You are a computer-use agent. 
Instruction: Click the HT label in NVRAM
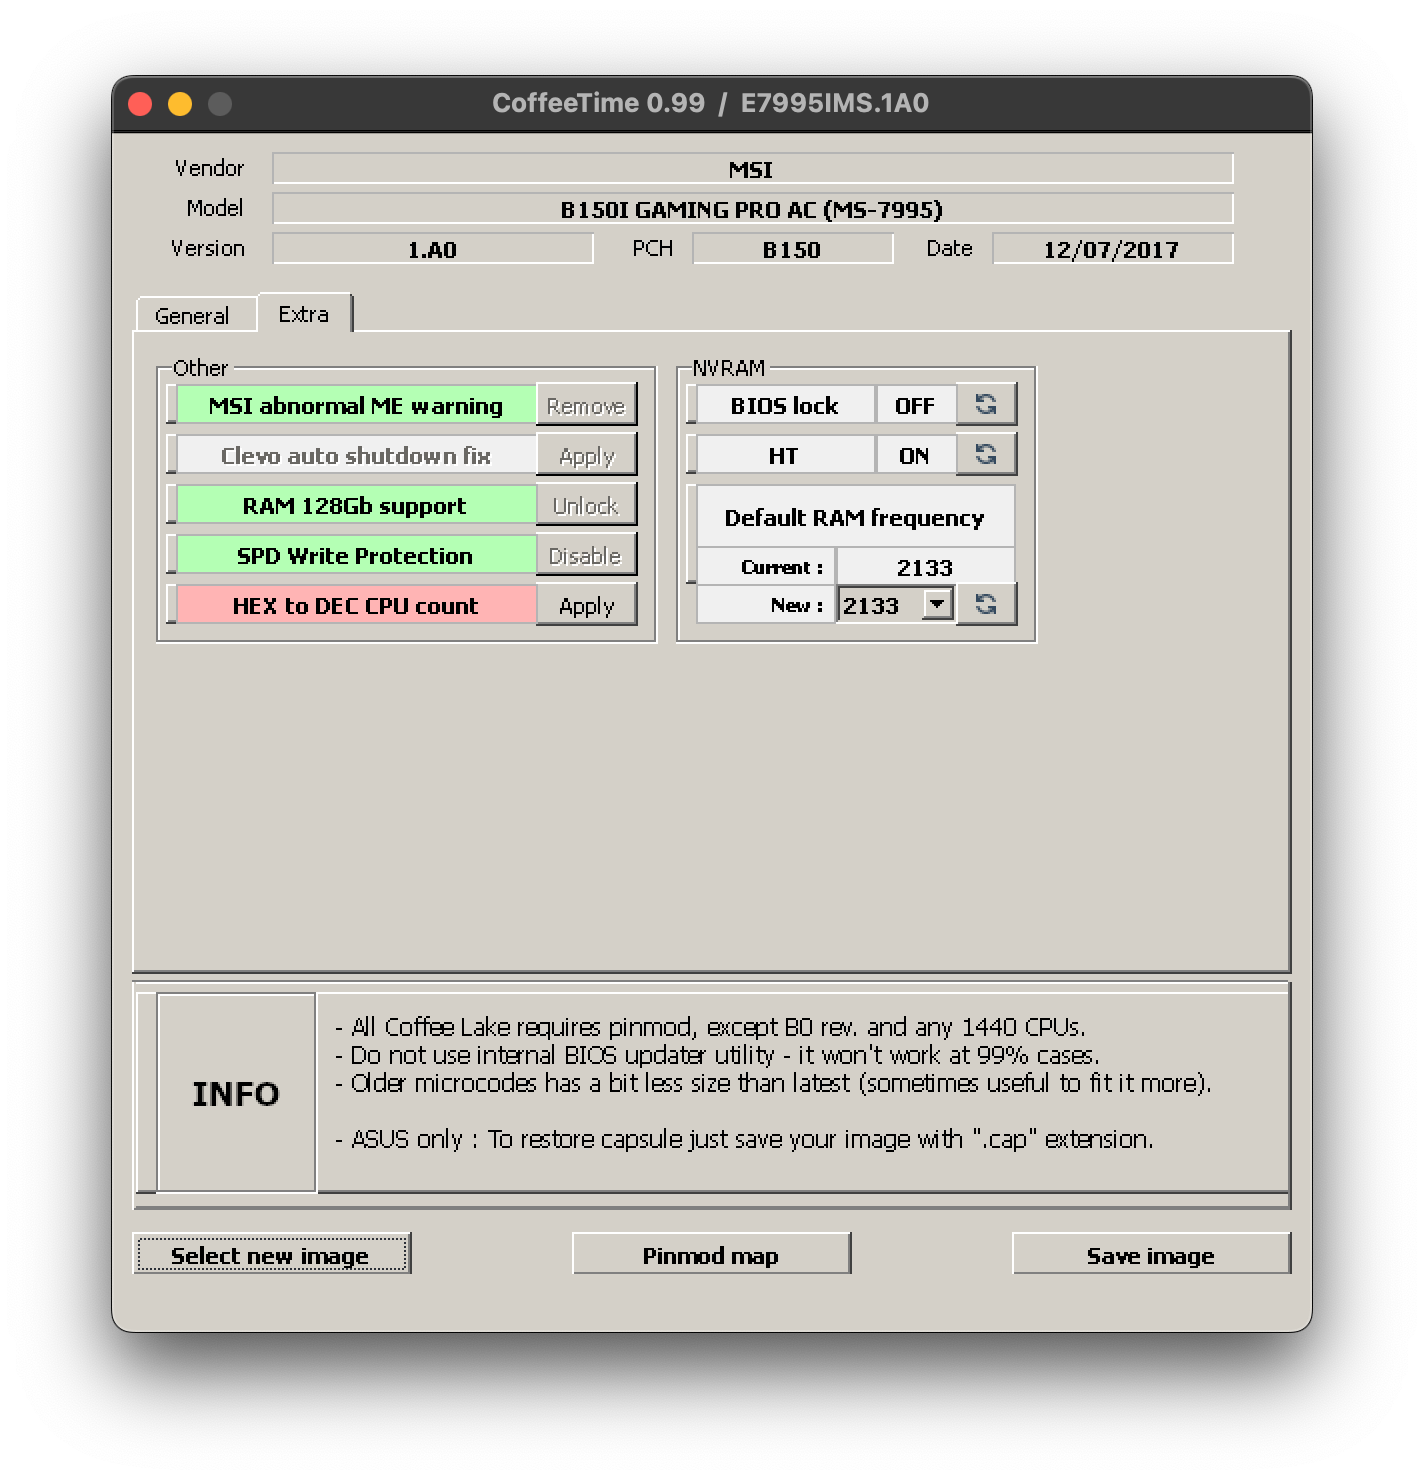point(785,455)
